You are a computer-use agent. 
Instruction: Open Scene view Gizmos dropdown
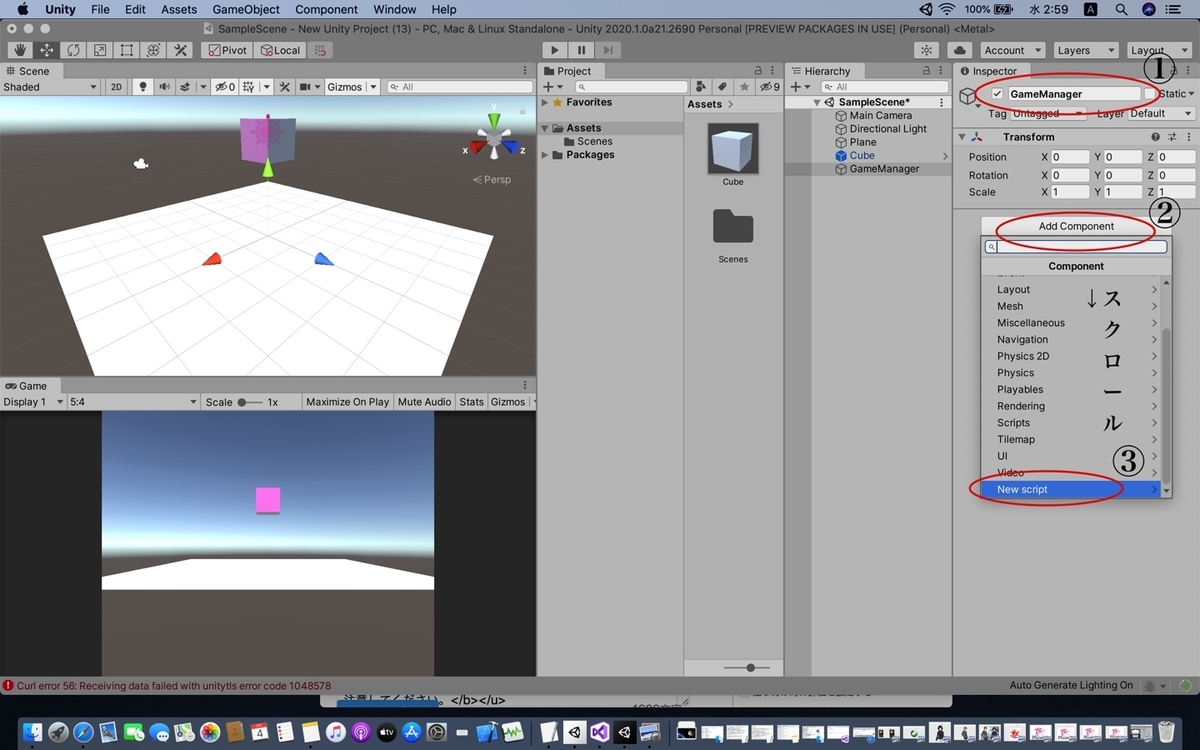(352, 87)
